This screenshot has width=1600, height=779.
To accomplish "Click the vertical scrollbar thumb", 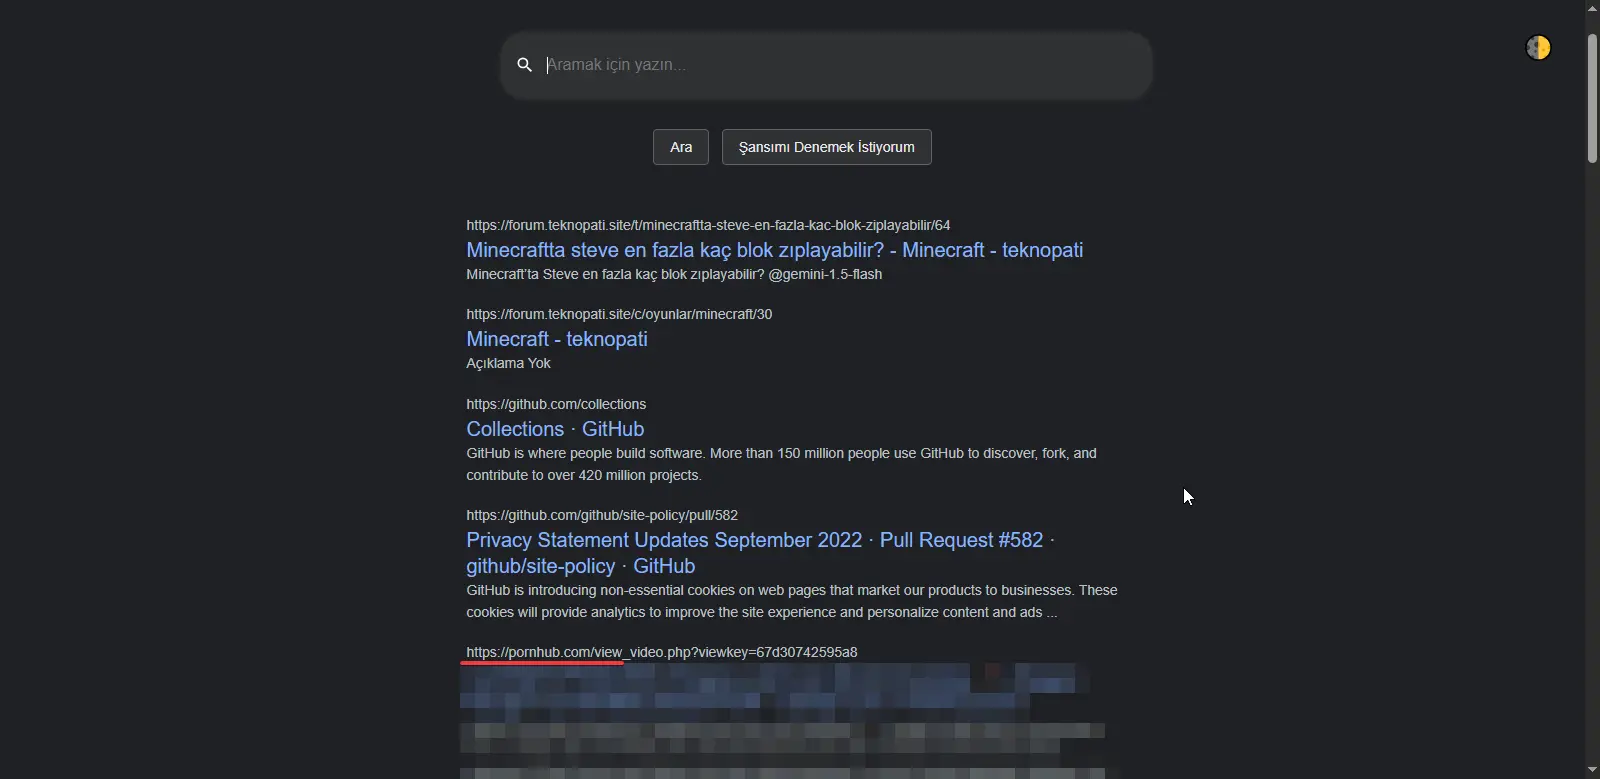I will point(1592,98).
